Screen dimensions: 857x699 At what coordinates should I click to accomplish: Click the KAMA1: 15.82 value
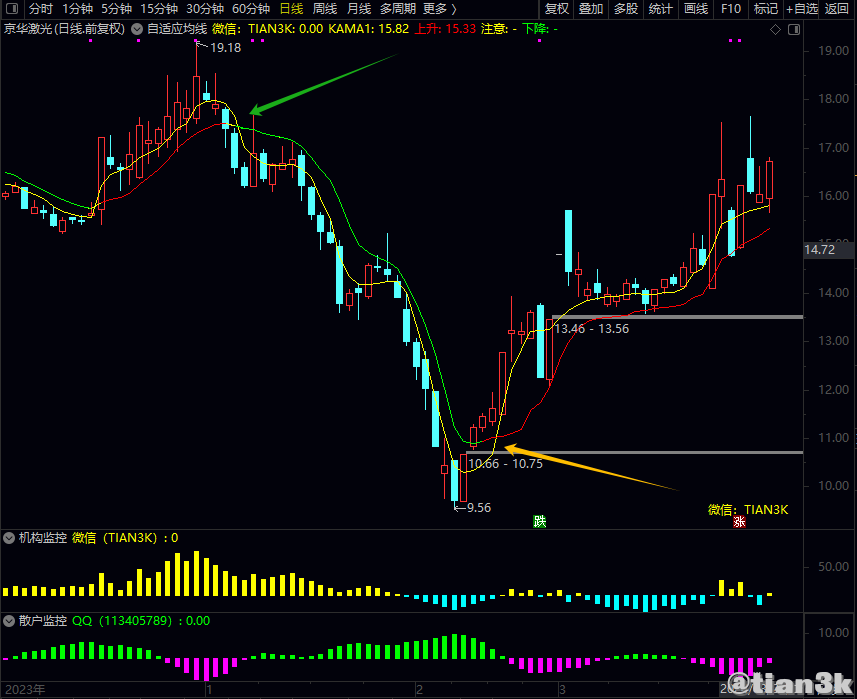click(x=368, y=29)
